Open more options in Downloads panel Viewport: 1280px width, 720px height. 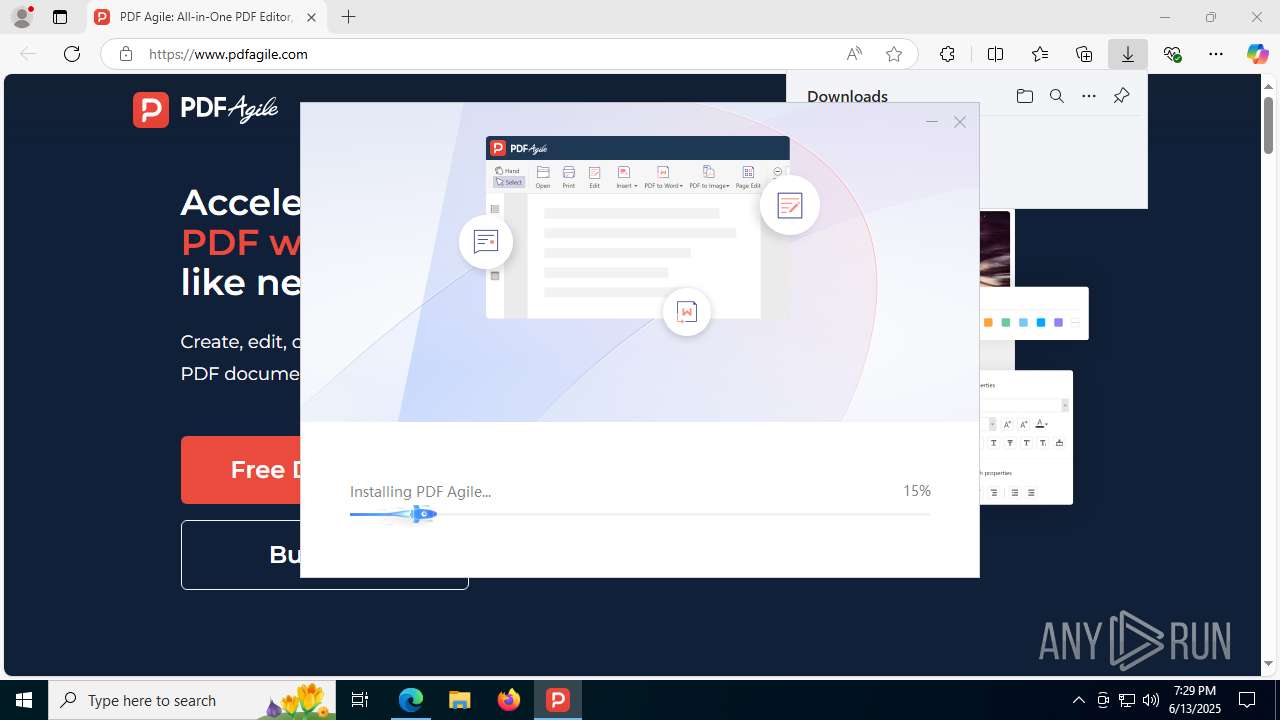point(1089,96)
